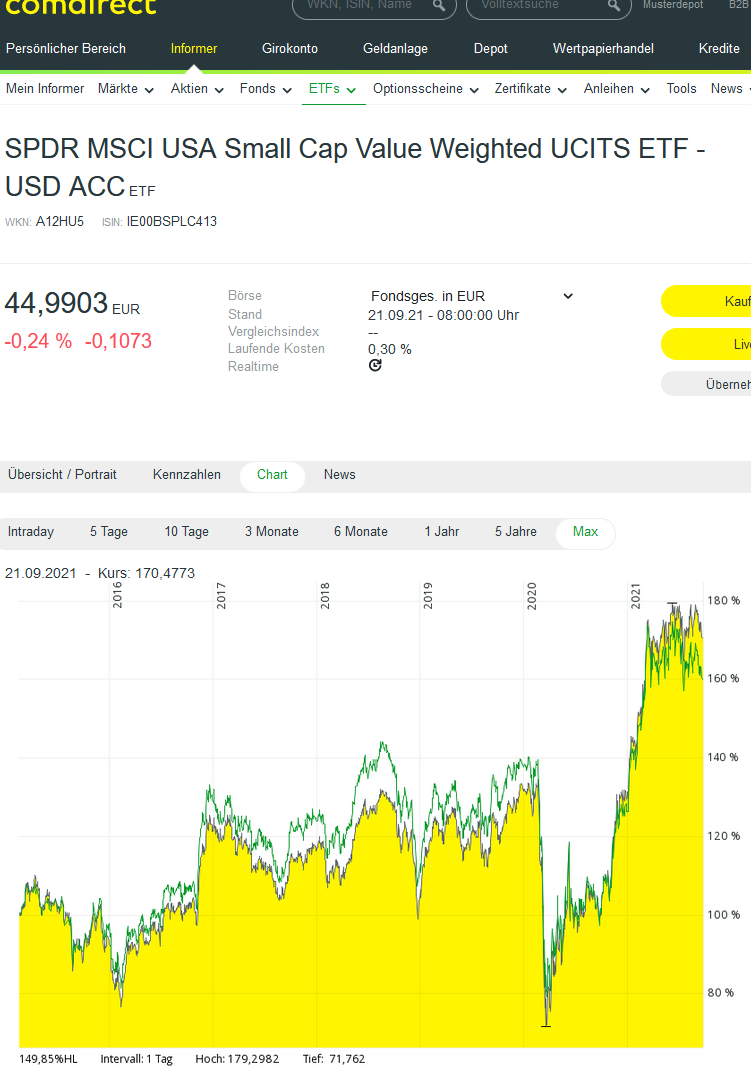Switch chart to 3 Monate range
This screenshot has width=751, height=1066.
272,532
